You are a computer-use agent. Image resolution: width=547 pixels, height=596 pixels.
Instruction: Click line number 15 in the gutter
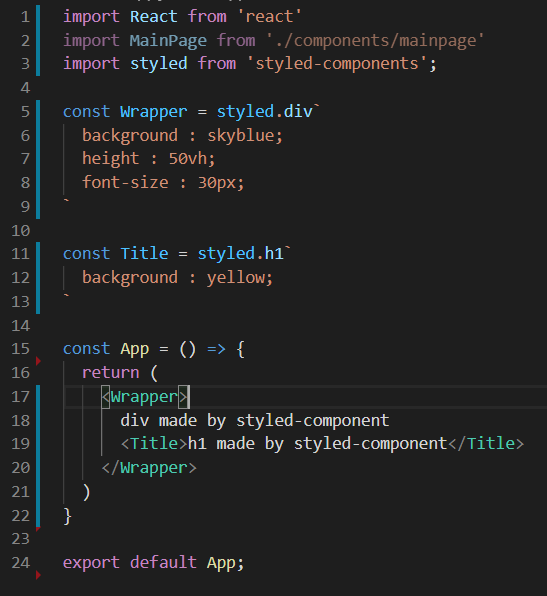[21, 349]
